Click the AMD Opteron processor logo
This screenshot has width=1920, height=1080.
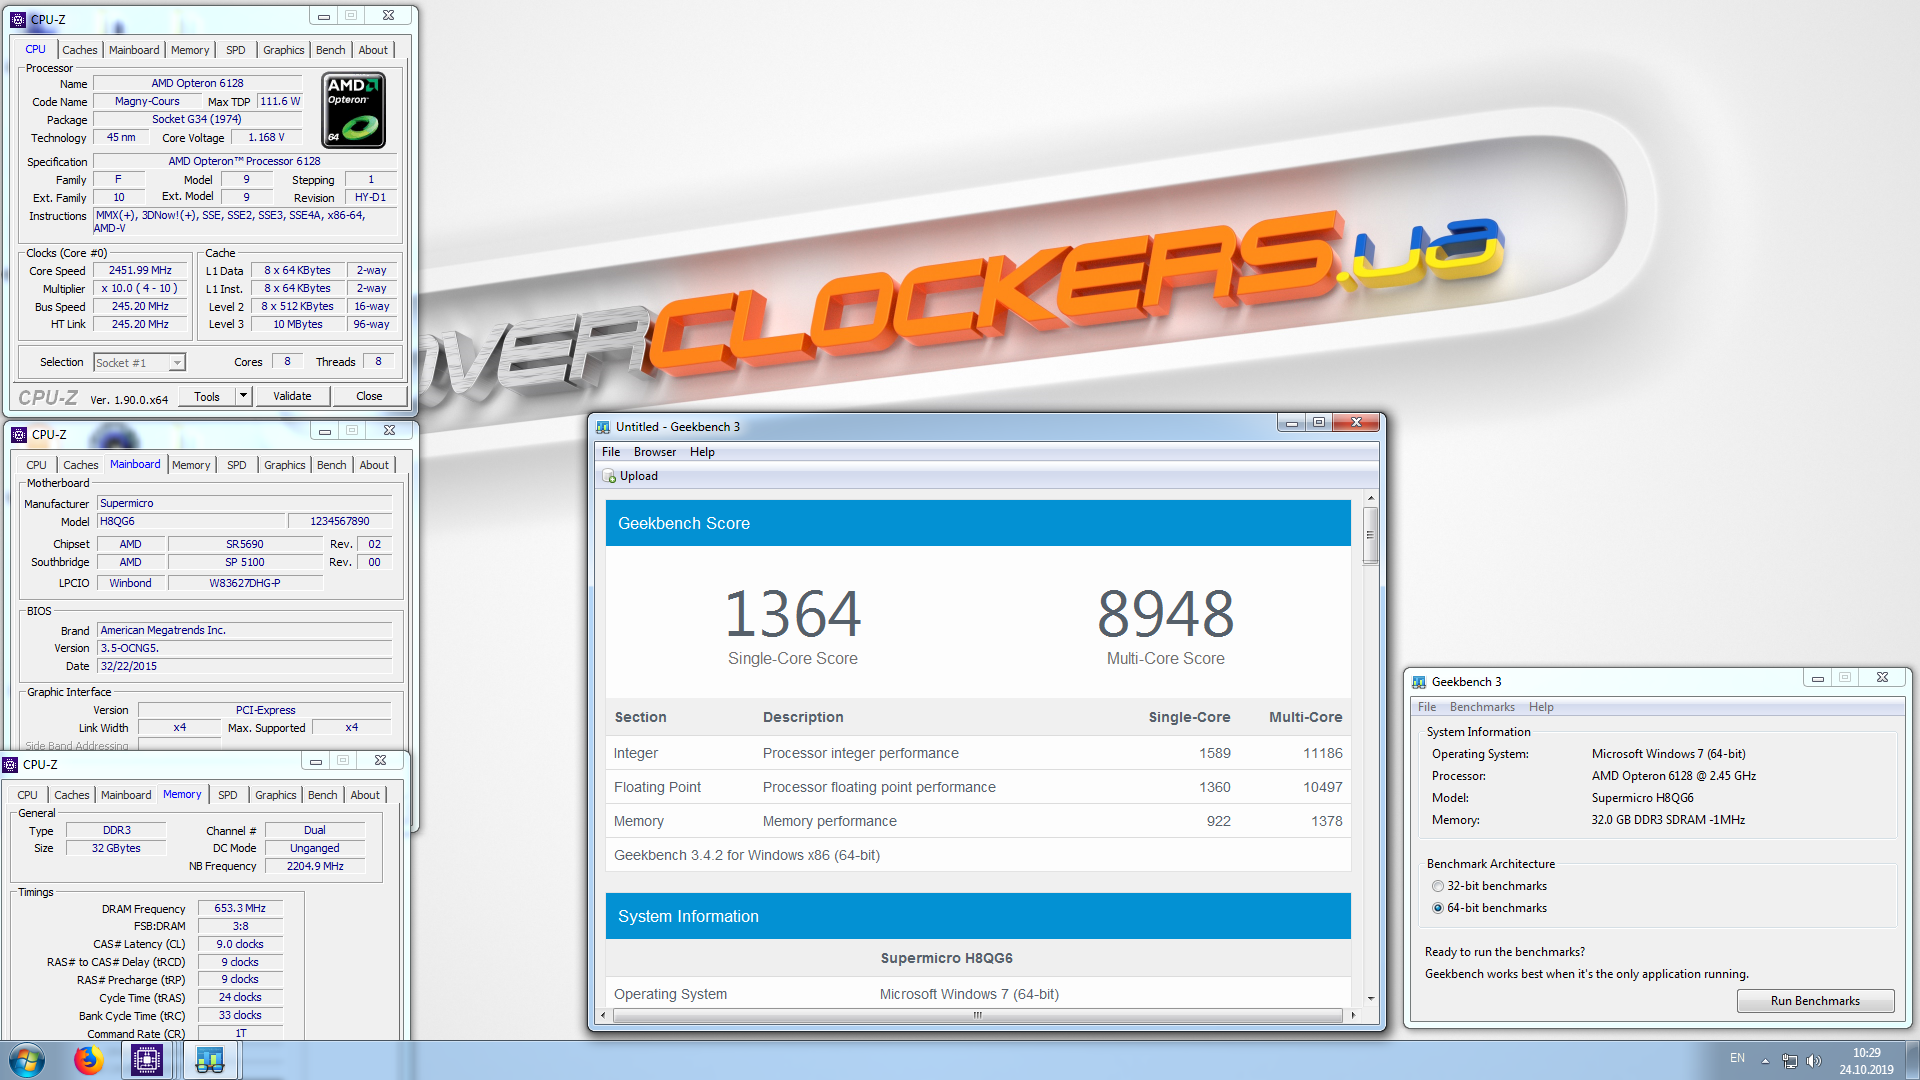click(x=354, y=111)
